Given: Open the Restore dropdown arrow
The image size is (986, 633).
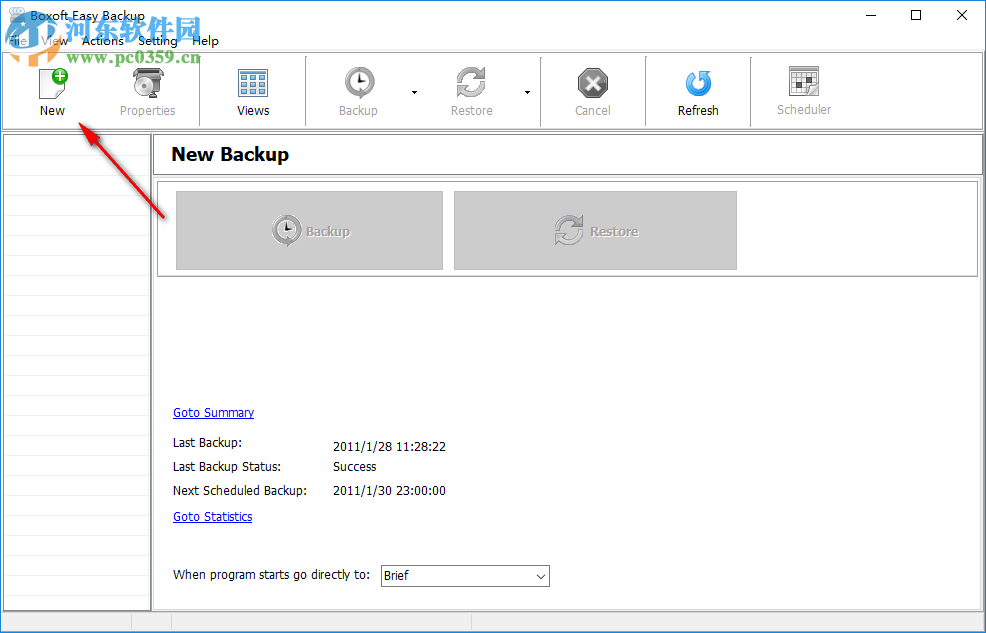Looking at the screenshot, I should click(x=527, y=91).
